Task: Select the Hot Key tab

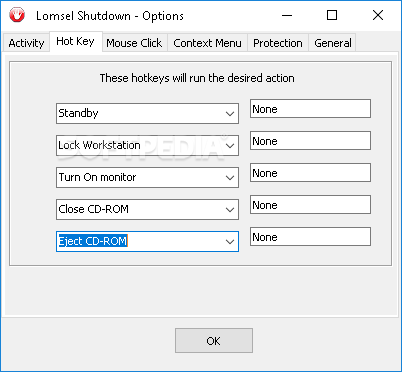Action: [75, 41]
